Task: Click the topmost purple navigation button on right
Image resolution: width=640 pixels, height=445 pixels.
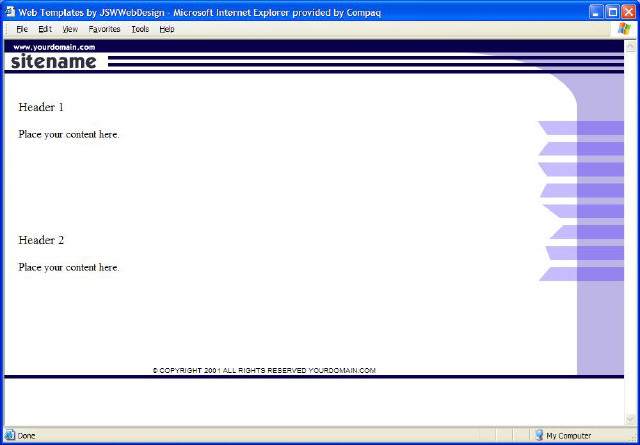Action: point(580,128)
